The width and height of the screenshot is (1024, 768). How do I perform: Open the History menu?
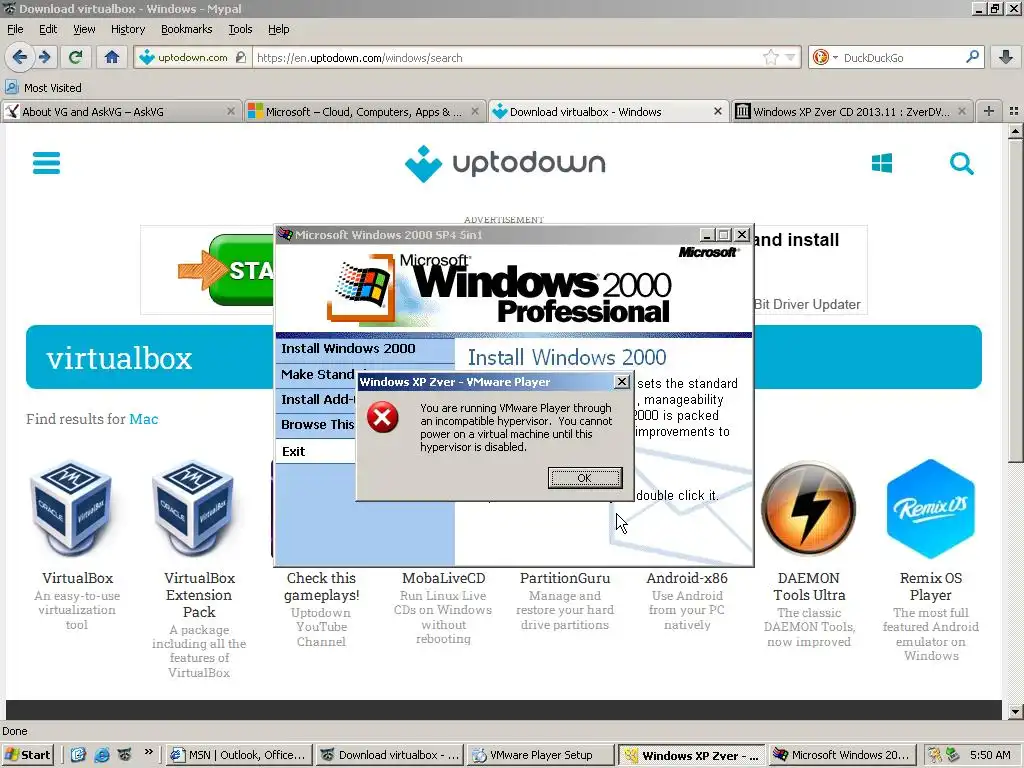[127, 29]
